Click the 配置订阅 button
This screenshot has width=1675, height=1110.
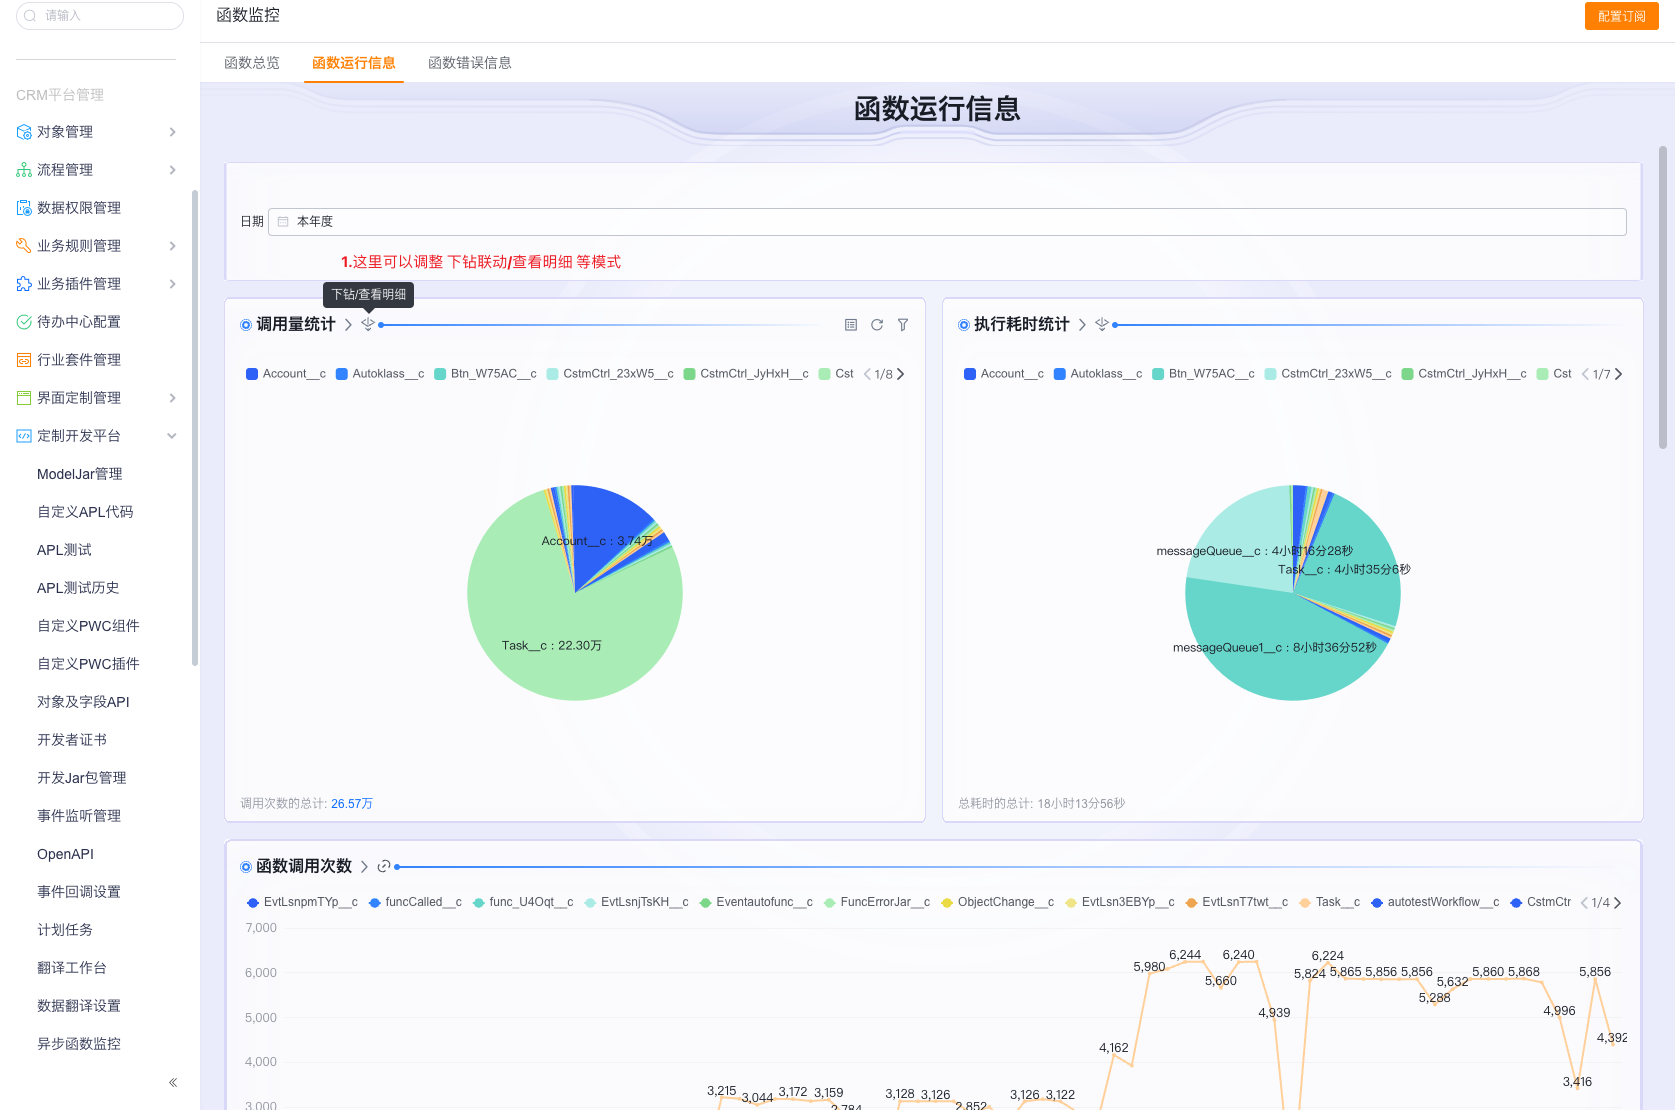[x=1621, y=16]
